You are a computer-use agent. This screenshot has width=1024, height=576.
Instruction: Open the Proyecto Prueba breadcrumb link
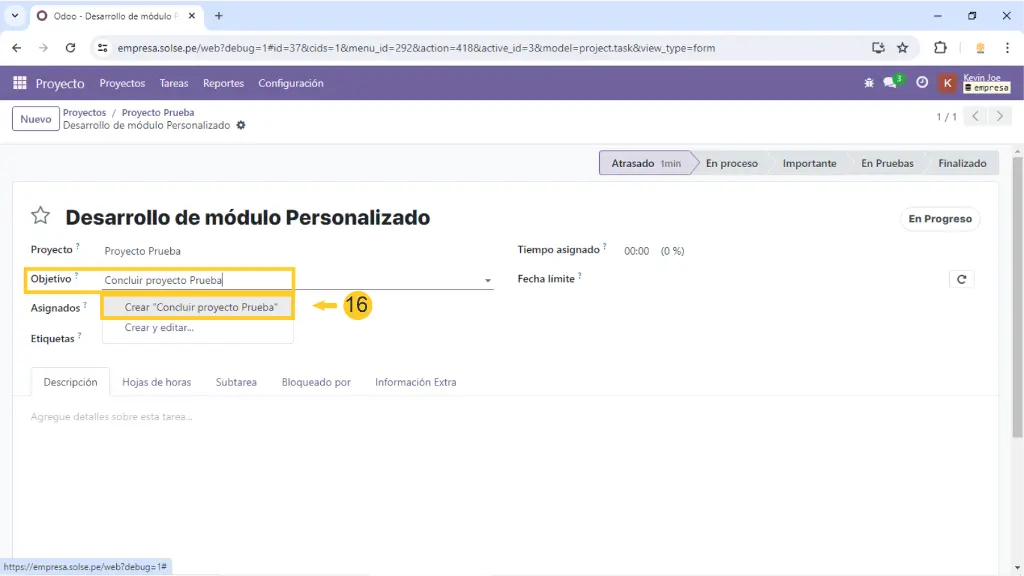[x=158, y=113]
